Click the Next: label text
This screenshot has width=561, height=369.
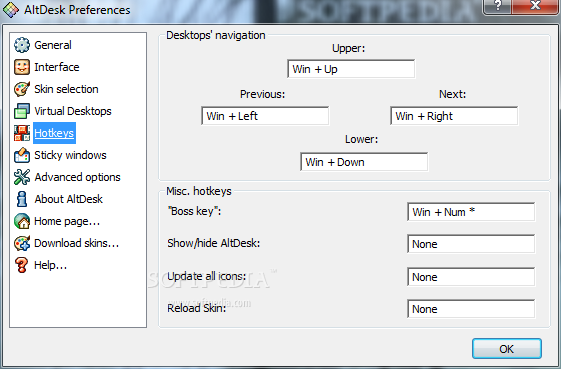[453, 94]
